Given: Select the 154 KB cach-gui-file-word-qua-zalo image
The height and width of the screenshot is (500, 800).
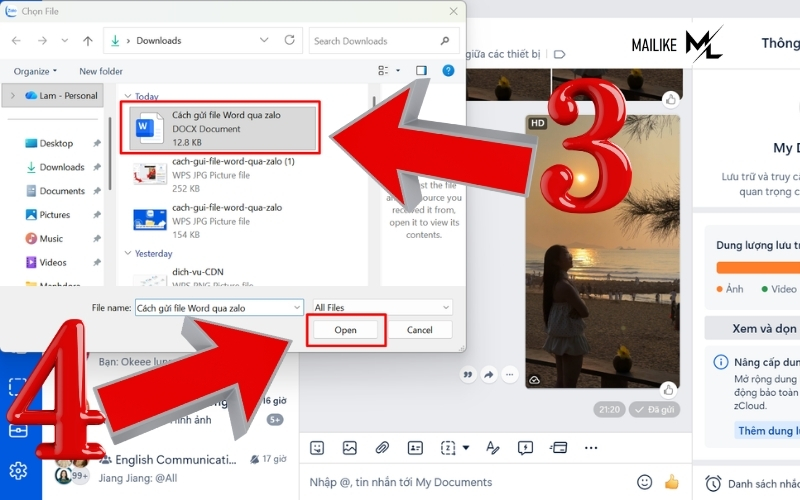Looking at the screenshot, I should coord(222,221).
